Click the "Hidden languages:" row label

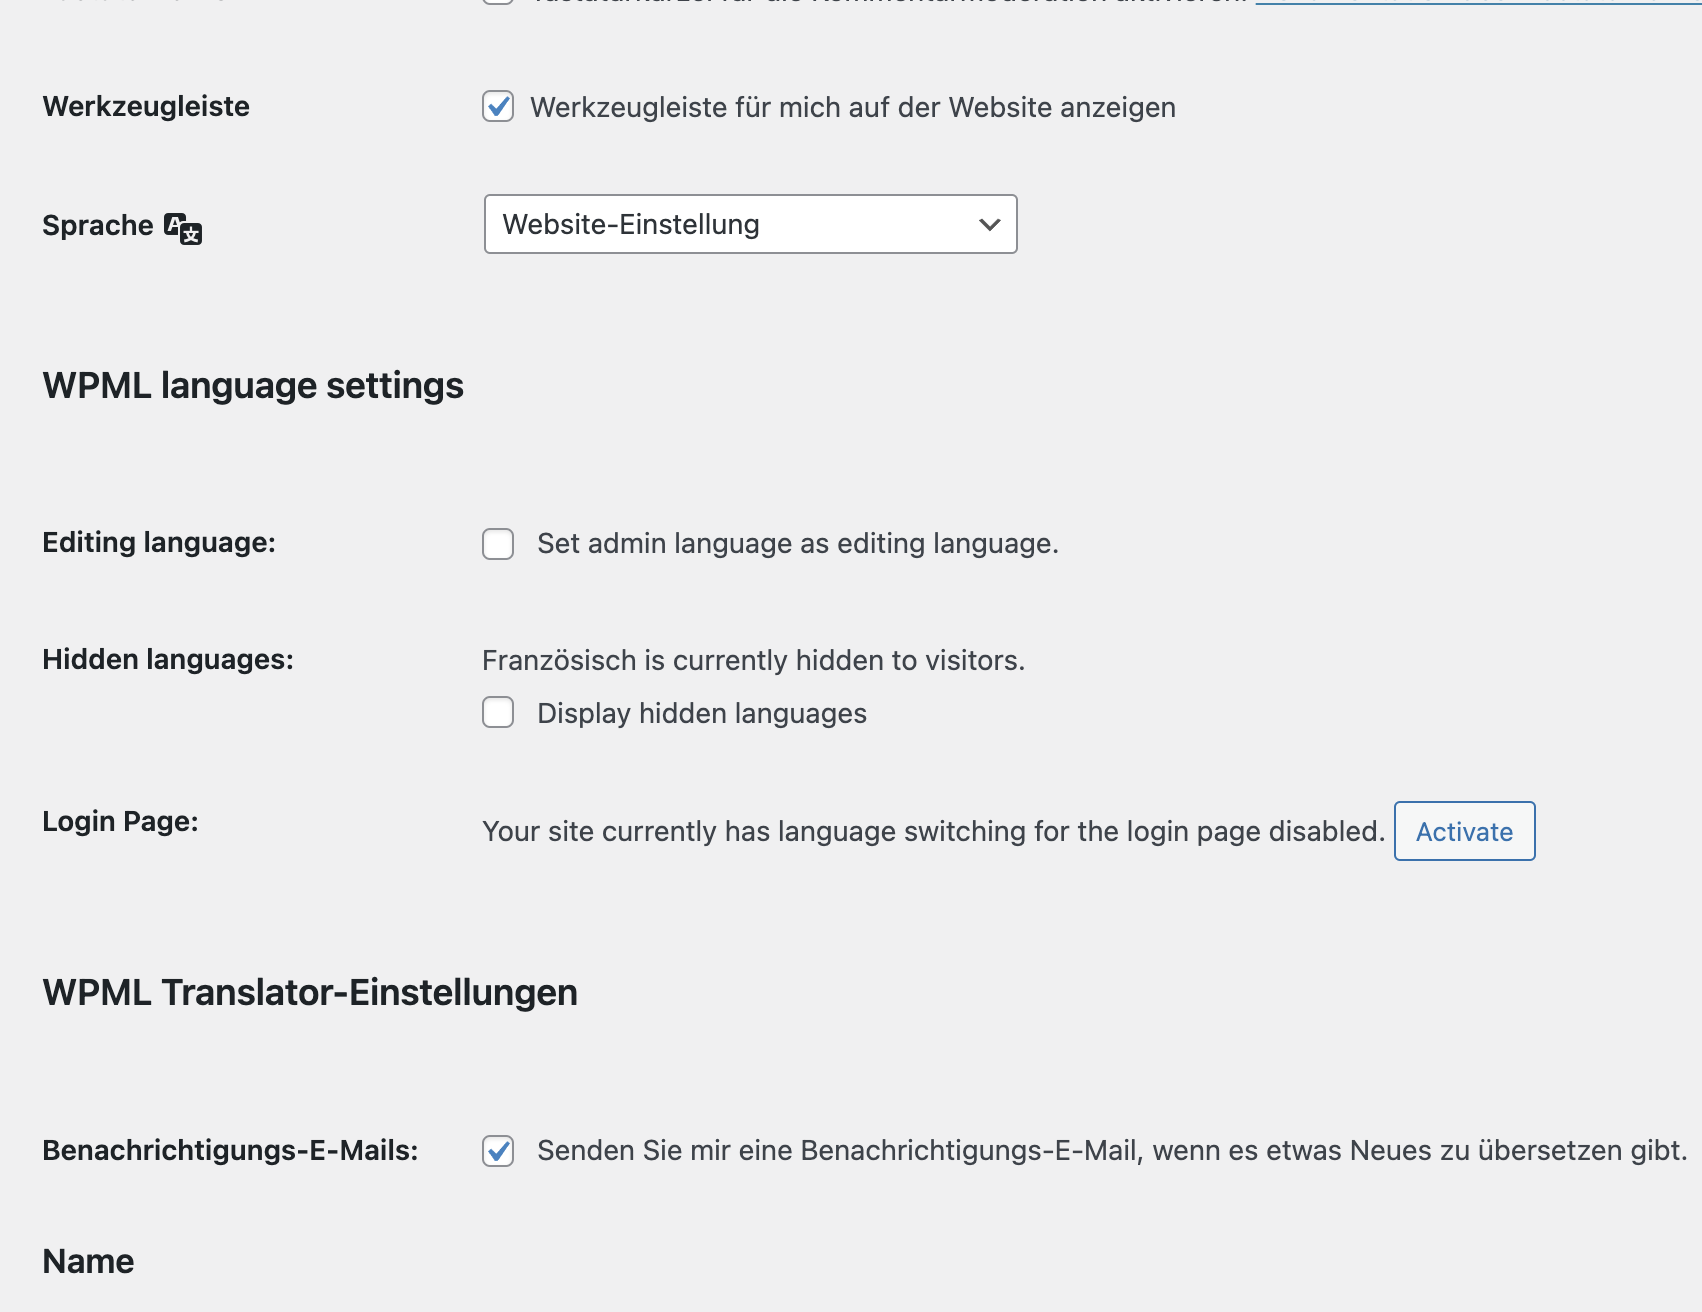[168, 660]
